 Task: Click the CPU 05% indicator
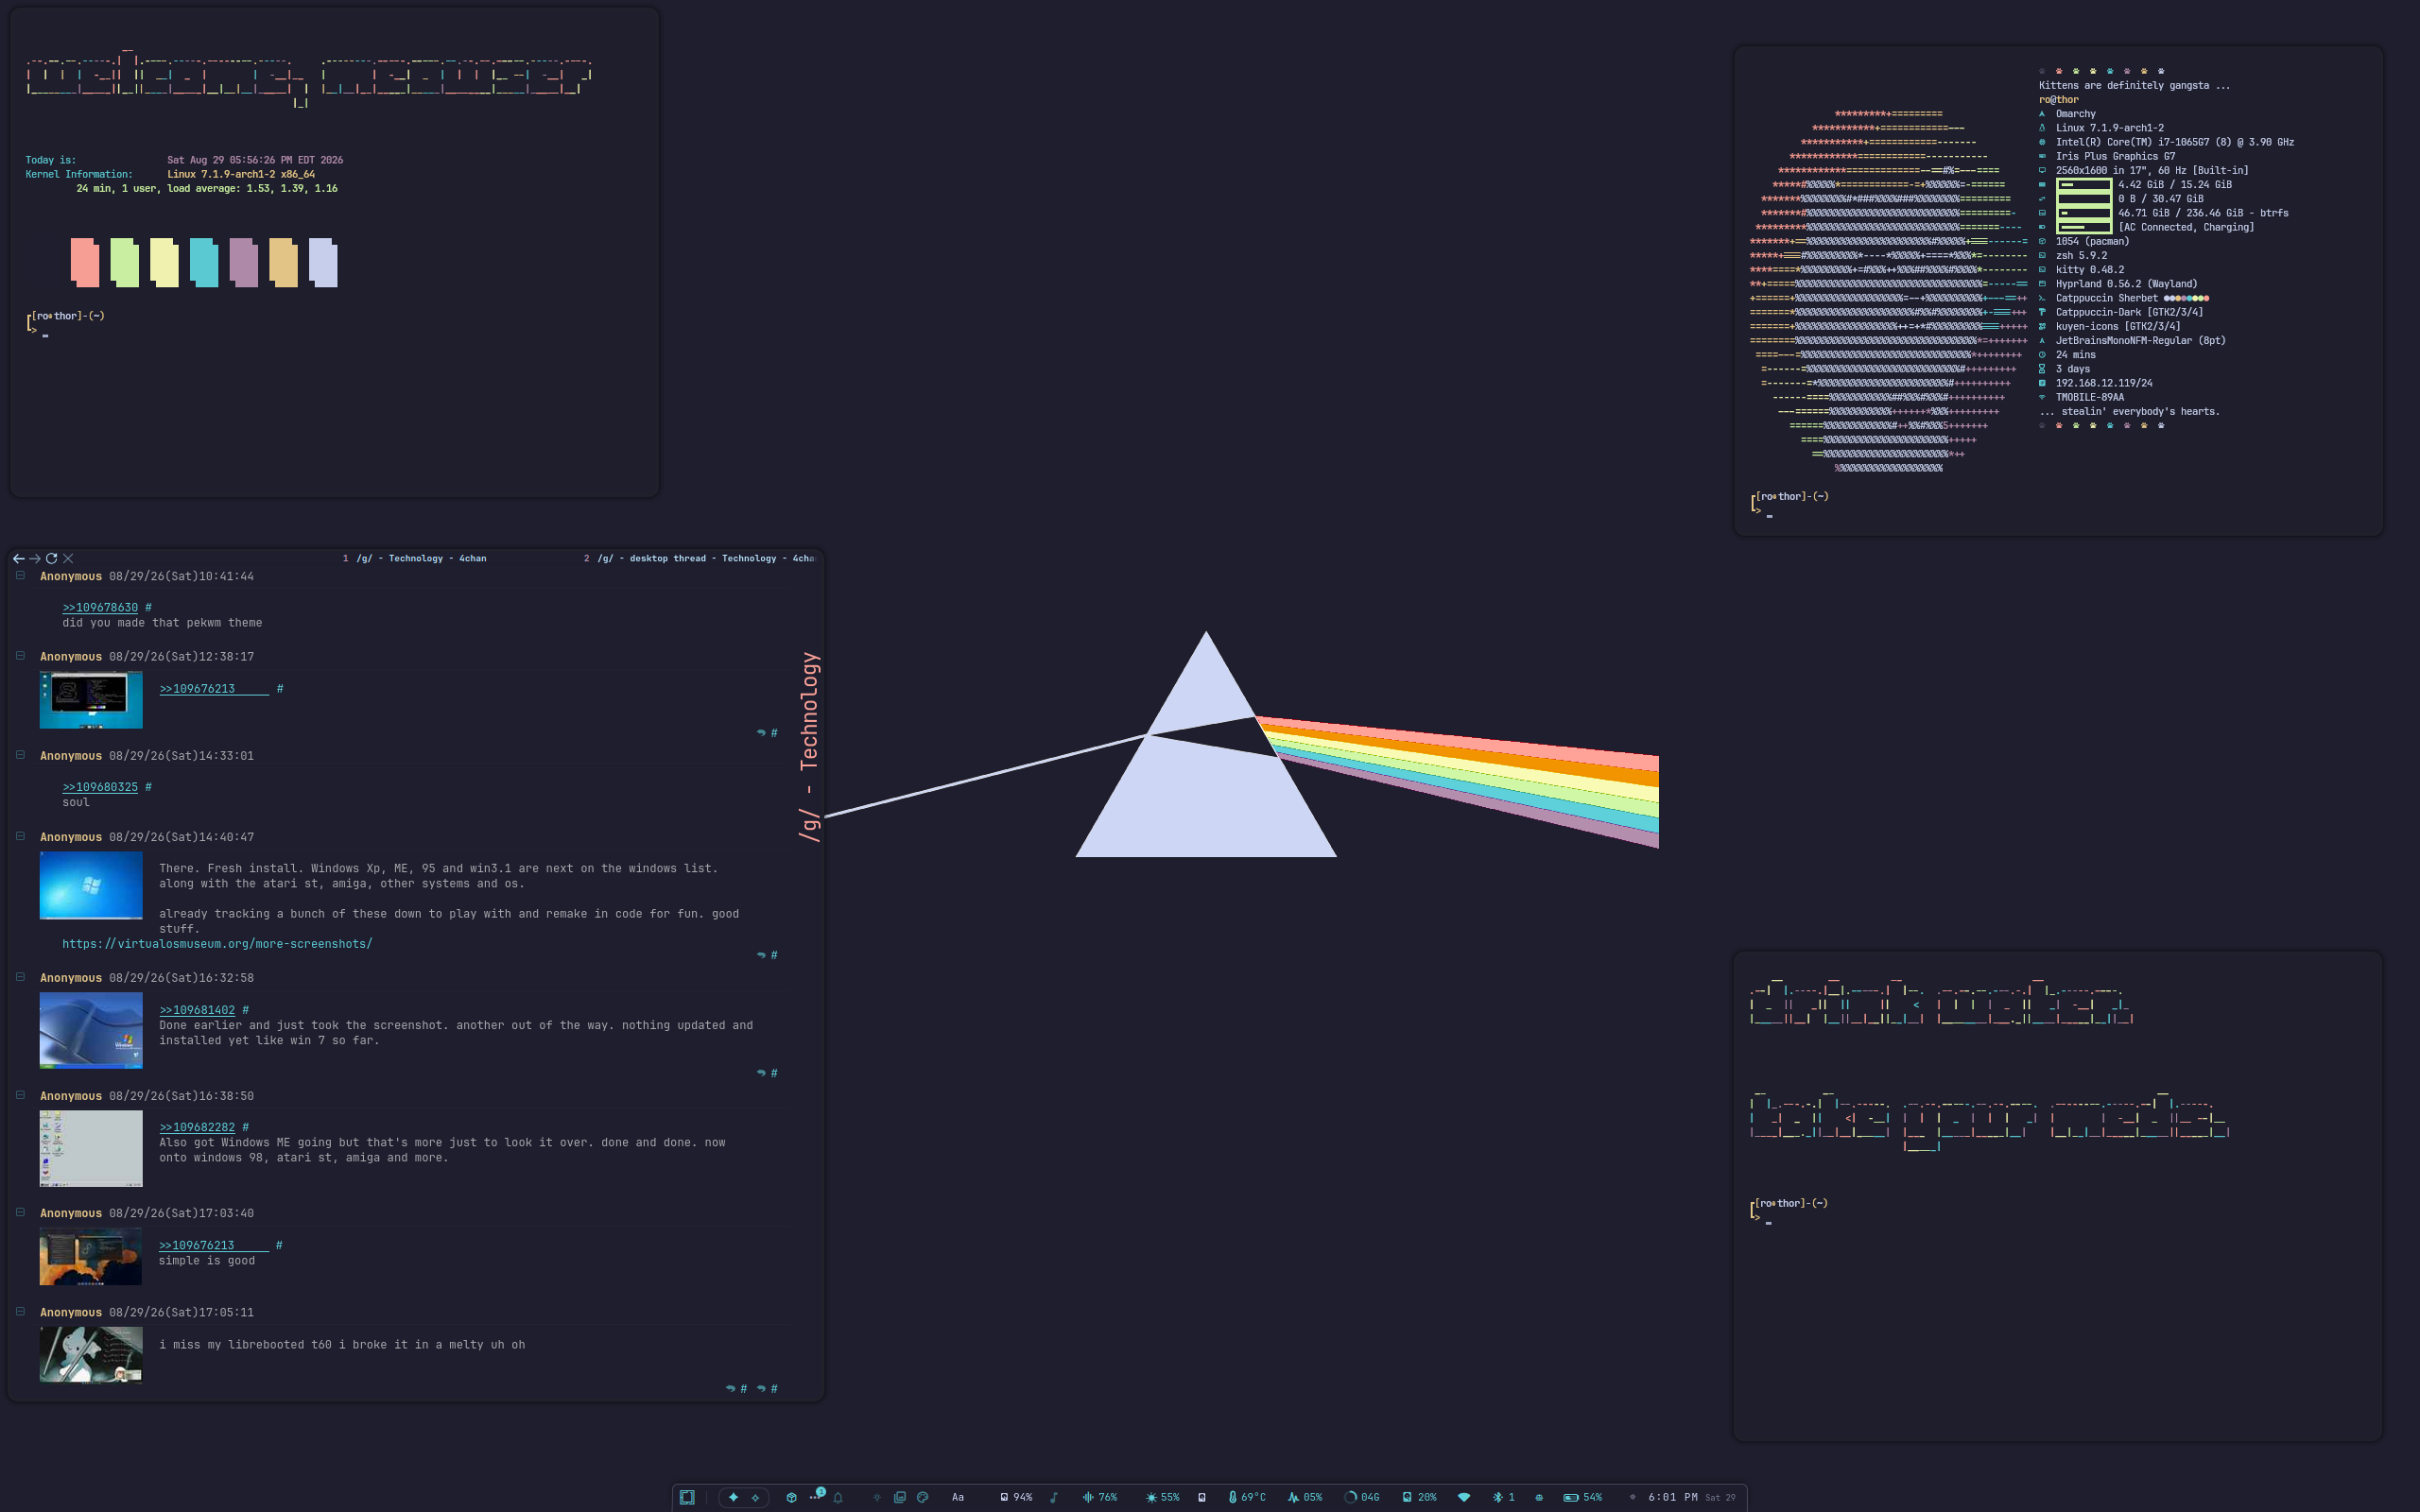tap(1305, 1497)
